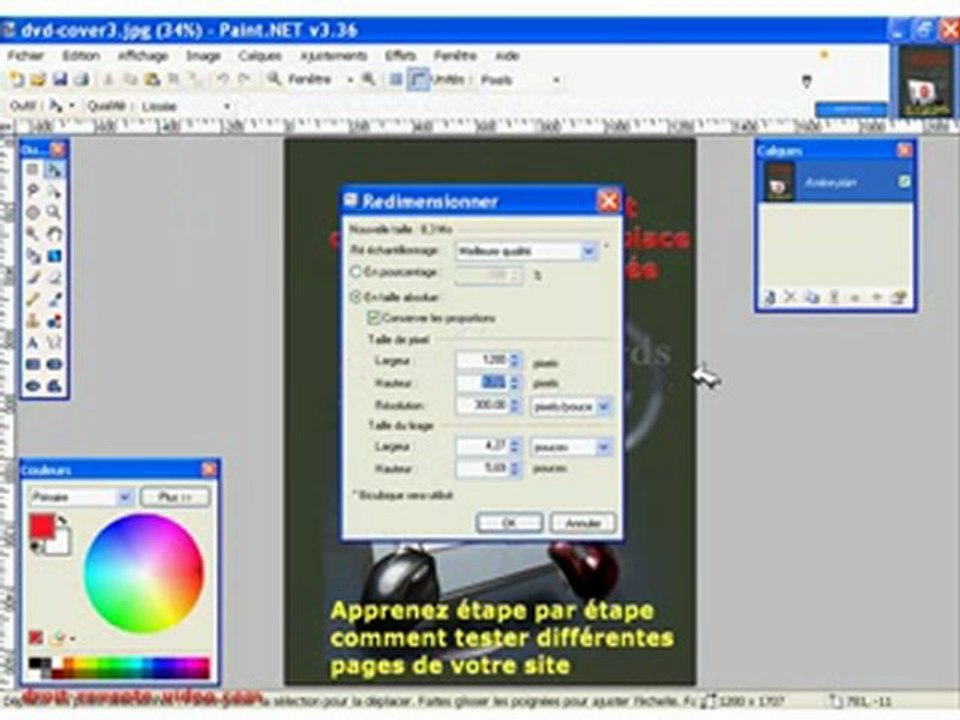
Task: Click the red primary color swatch
Action: pos(42,526)
